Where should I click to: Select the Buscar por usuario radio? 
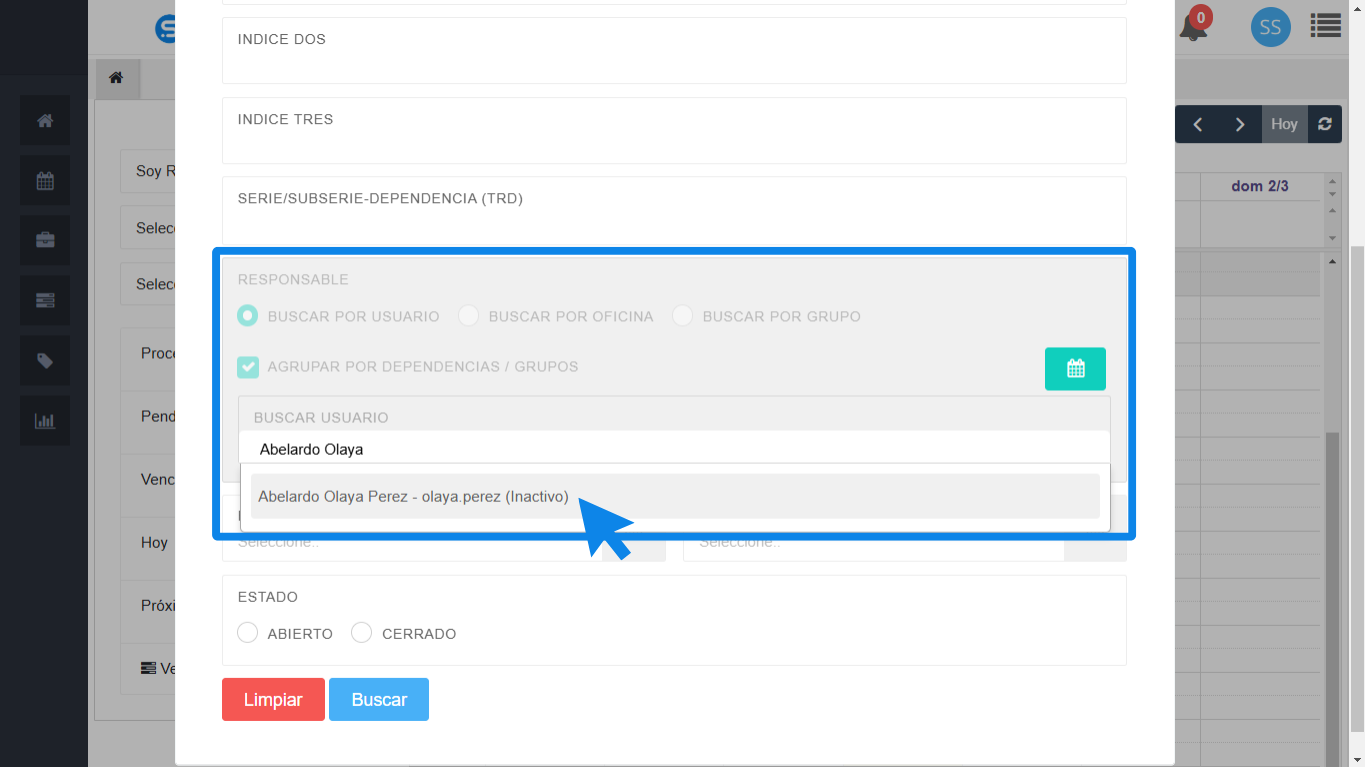tap(247, 316)
